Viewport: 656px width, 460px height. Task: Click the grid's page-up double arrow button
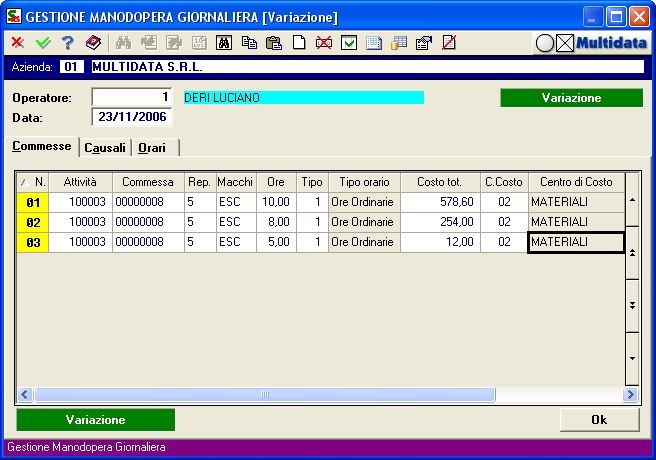[x=632, y=253]
